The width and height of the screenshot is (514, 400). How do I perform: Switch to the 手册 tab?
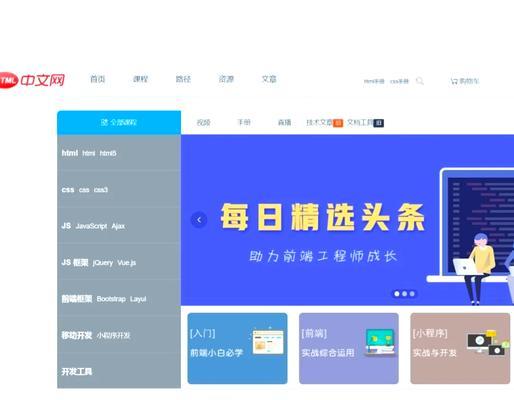click(244, 122)
